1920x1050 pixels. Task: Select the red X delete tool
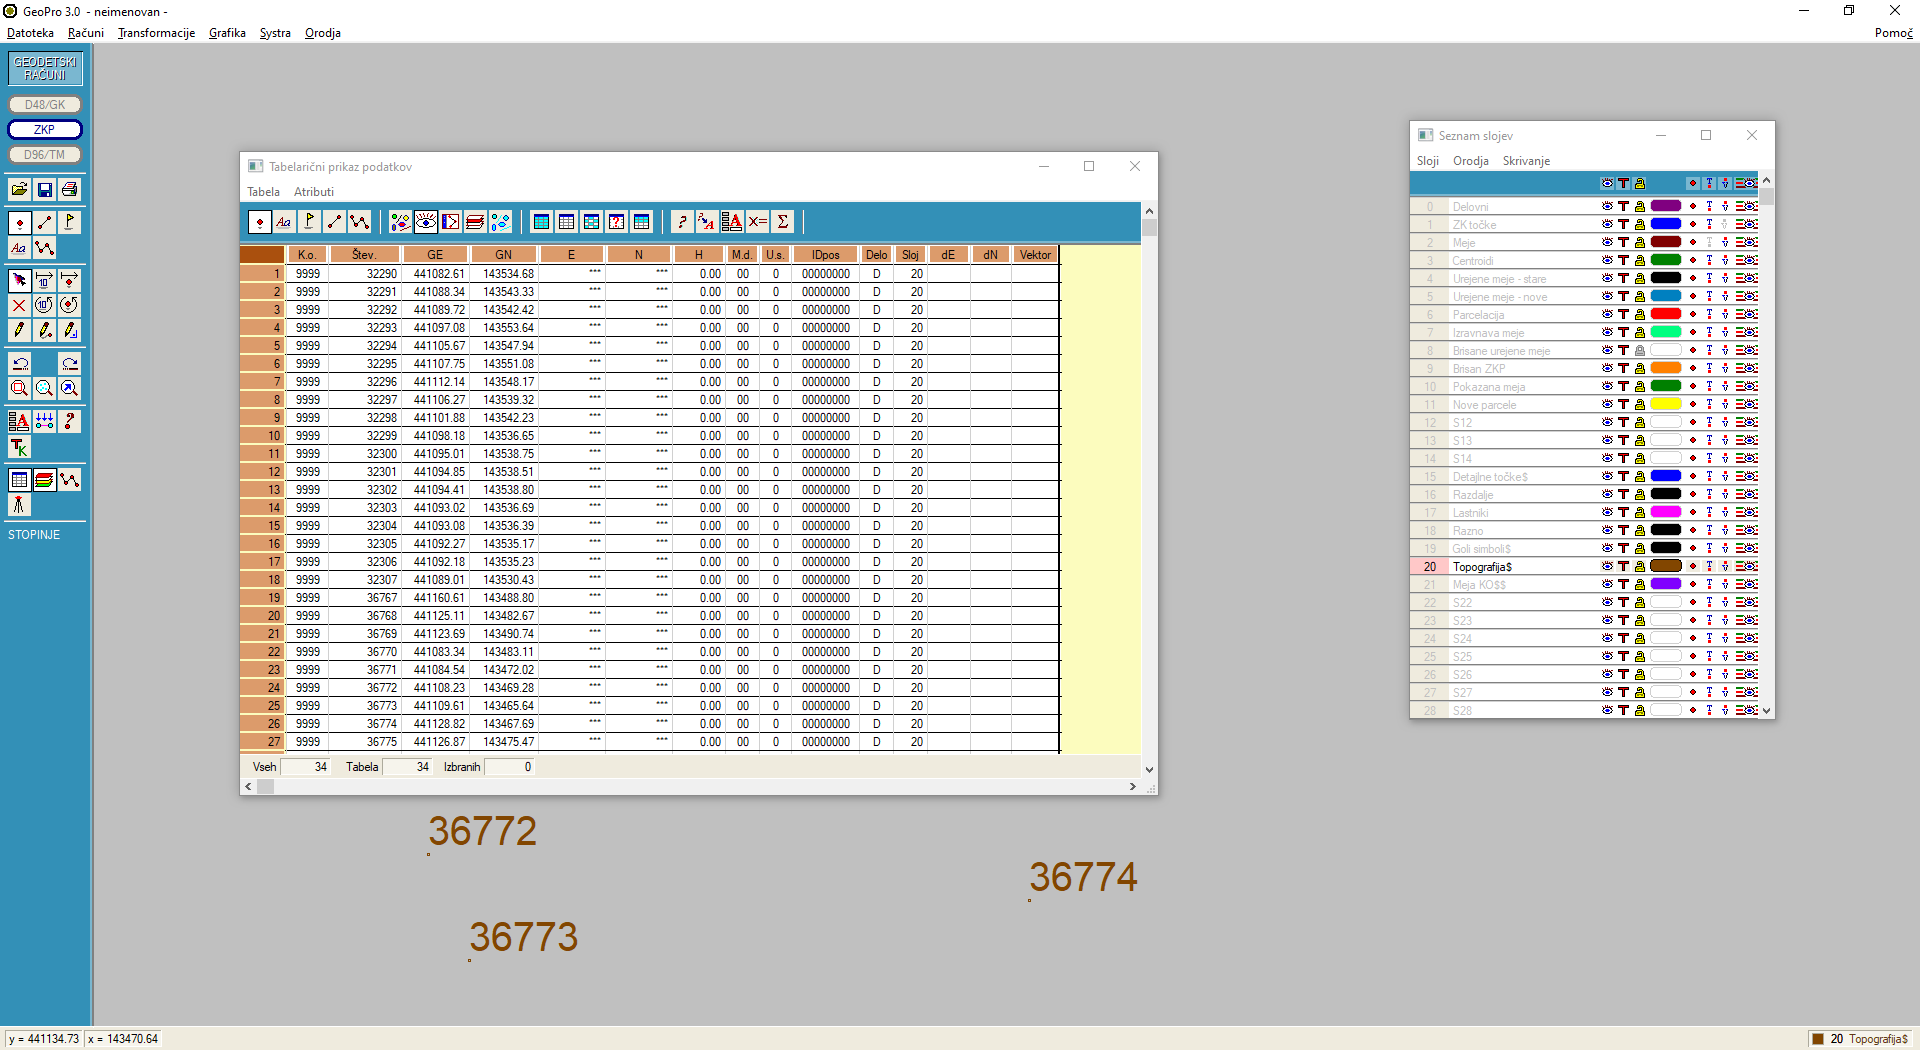tap(19, 305)
